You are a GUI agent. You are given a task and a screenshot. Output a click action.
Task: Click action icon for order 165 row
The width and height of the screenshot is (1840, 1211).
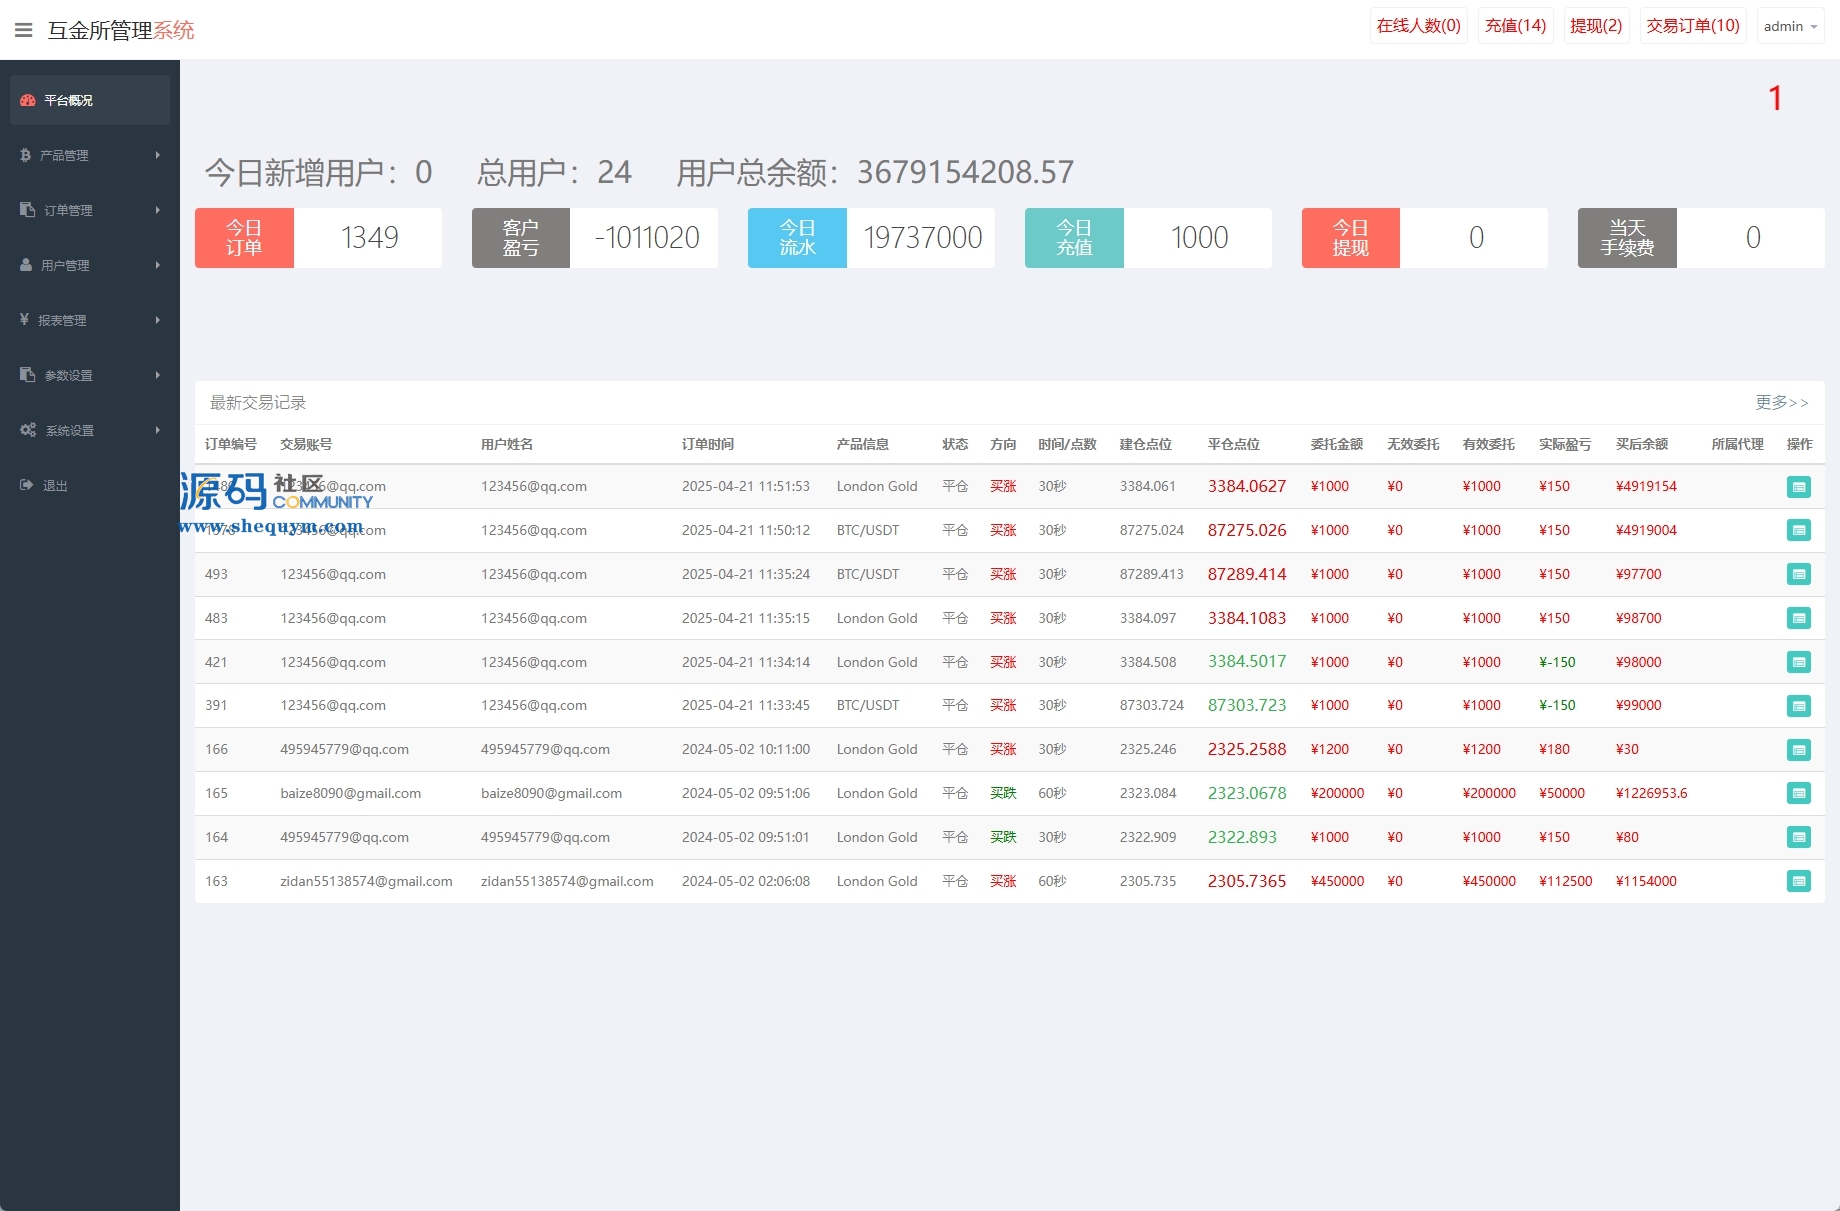1798,794
